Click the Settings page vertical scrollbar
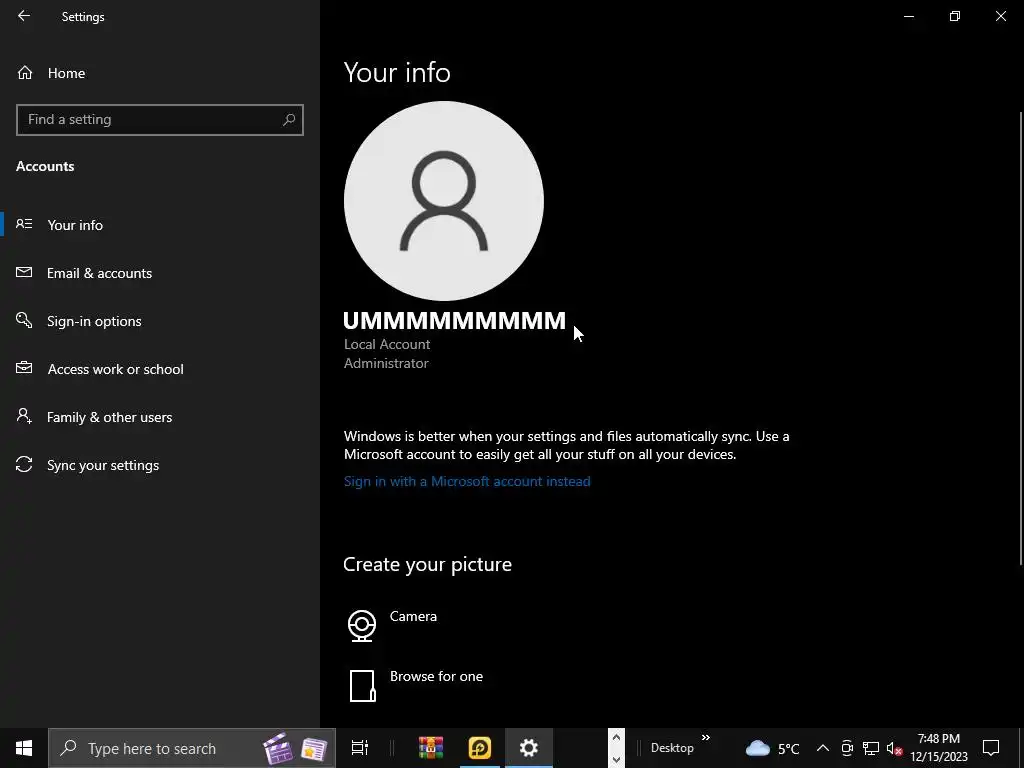This screenshot has height=768, width=1024. tap(1020, 338)
